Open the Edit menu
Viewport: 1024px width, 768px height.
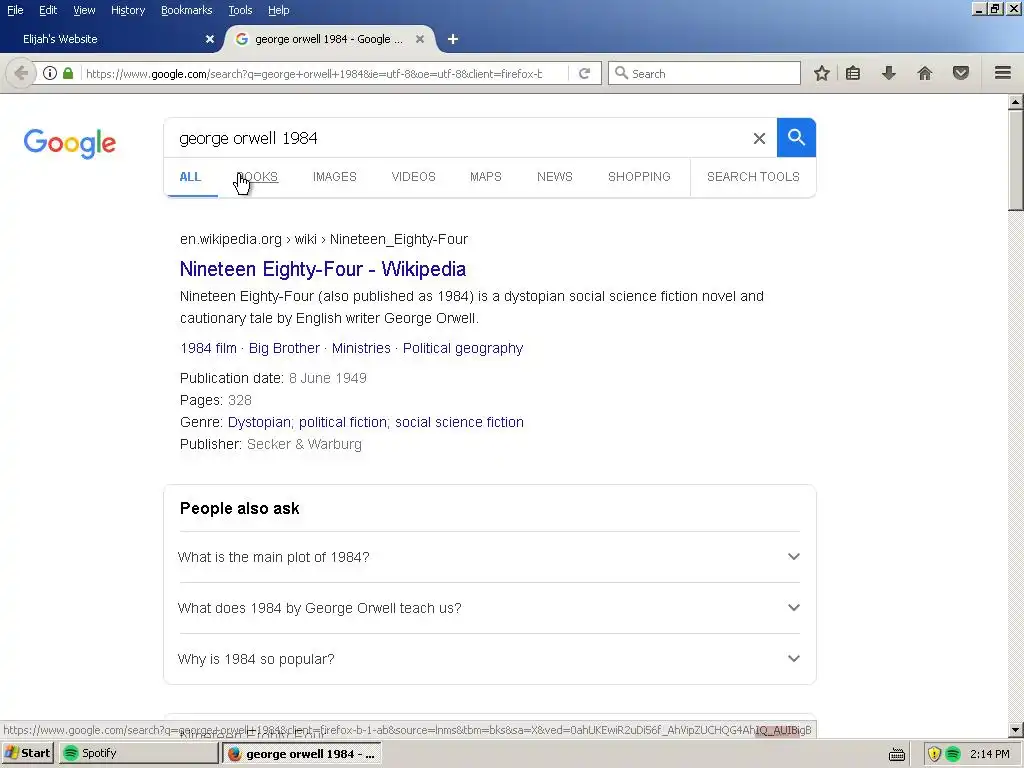48,10
